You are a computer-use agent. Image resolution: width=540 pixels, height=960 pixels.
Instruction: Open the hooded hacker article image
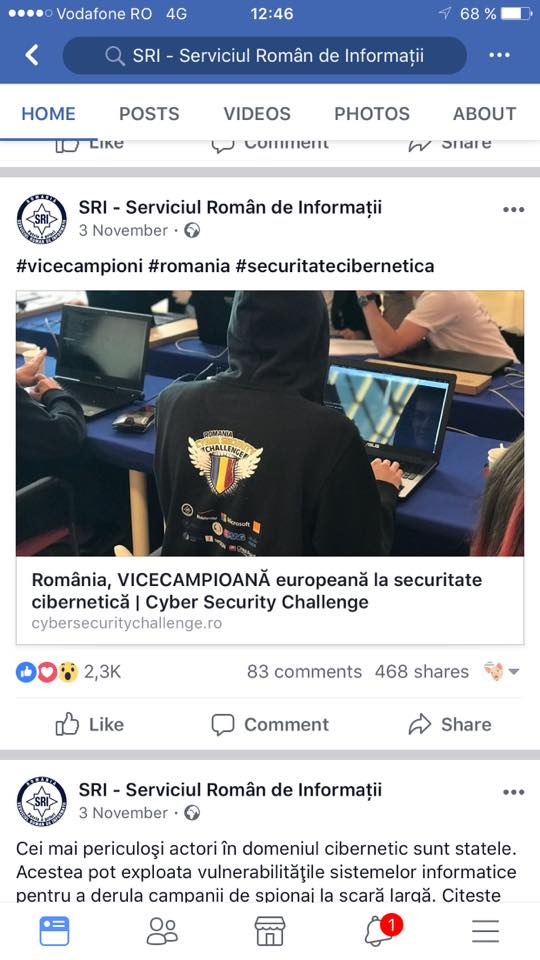(x=270, y=423)
